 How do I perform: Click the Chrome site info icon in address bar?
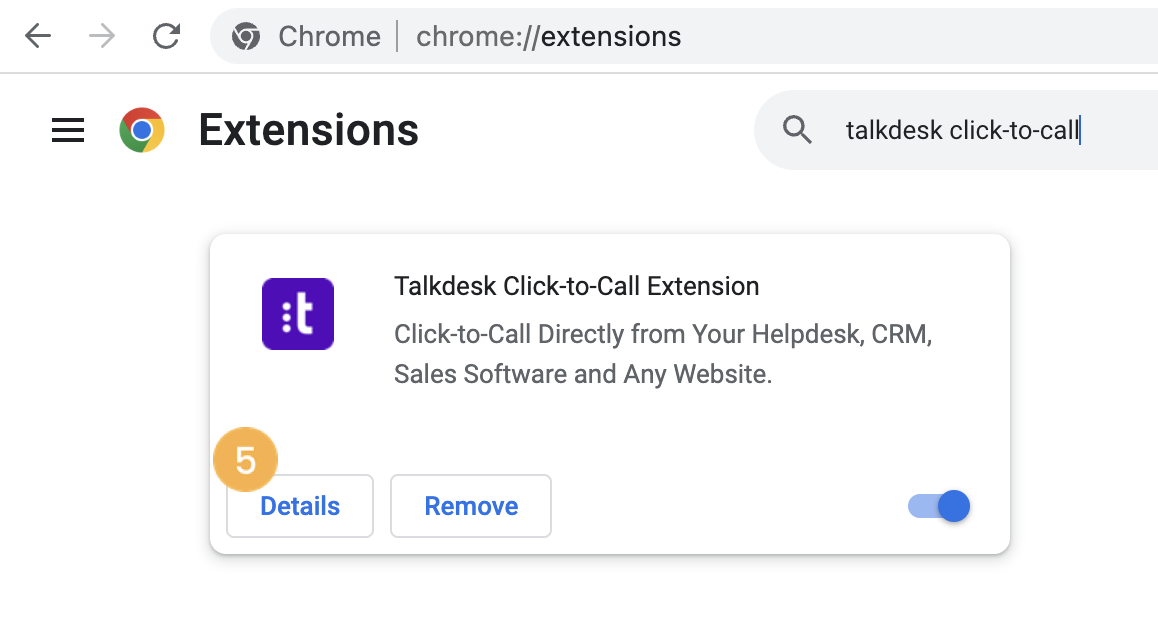click(x=246, y=36)
